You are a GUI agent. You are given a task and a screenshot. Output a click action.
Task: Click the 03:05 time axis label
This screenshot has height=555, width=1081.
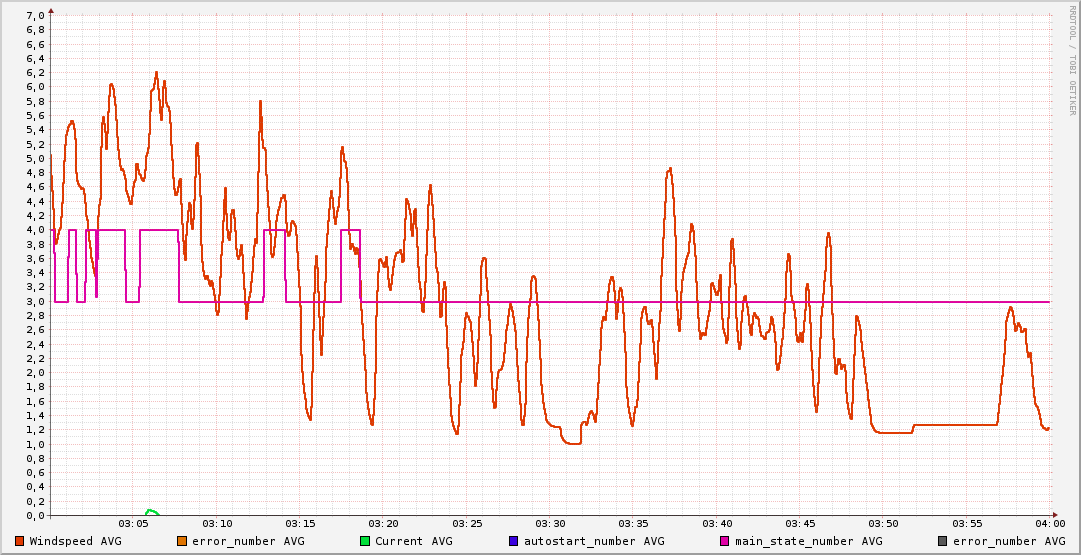tap(134, 524)
